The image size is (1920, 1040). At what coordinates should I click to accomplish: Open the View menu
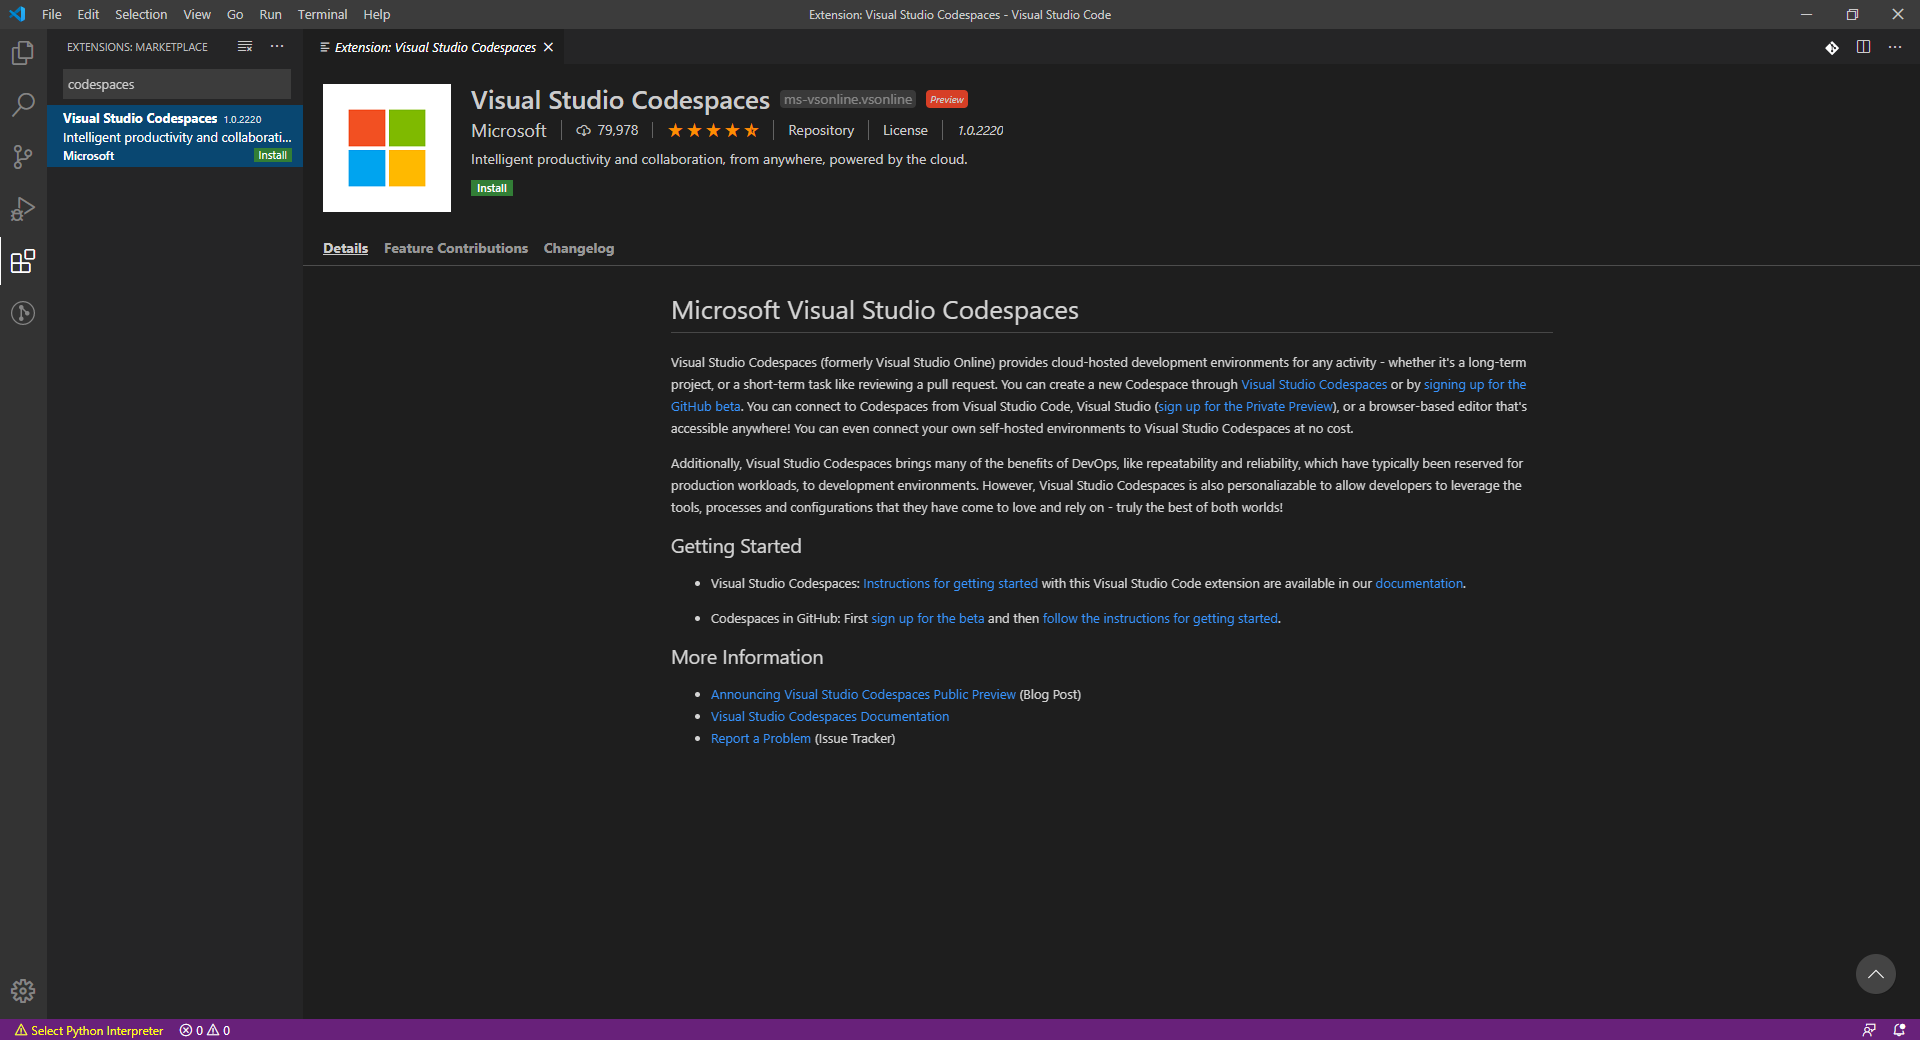click(x=197, y=14)
